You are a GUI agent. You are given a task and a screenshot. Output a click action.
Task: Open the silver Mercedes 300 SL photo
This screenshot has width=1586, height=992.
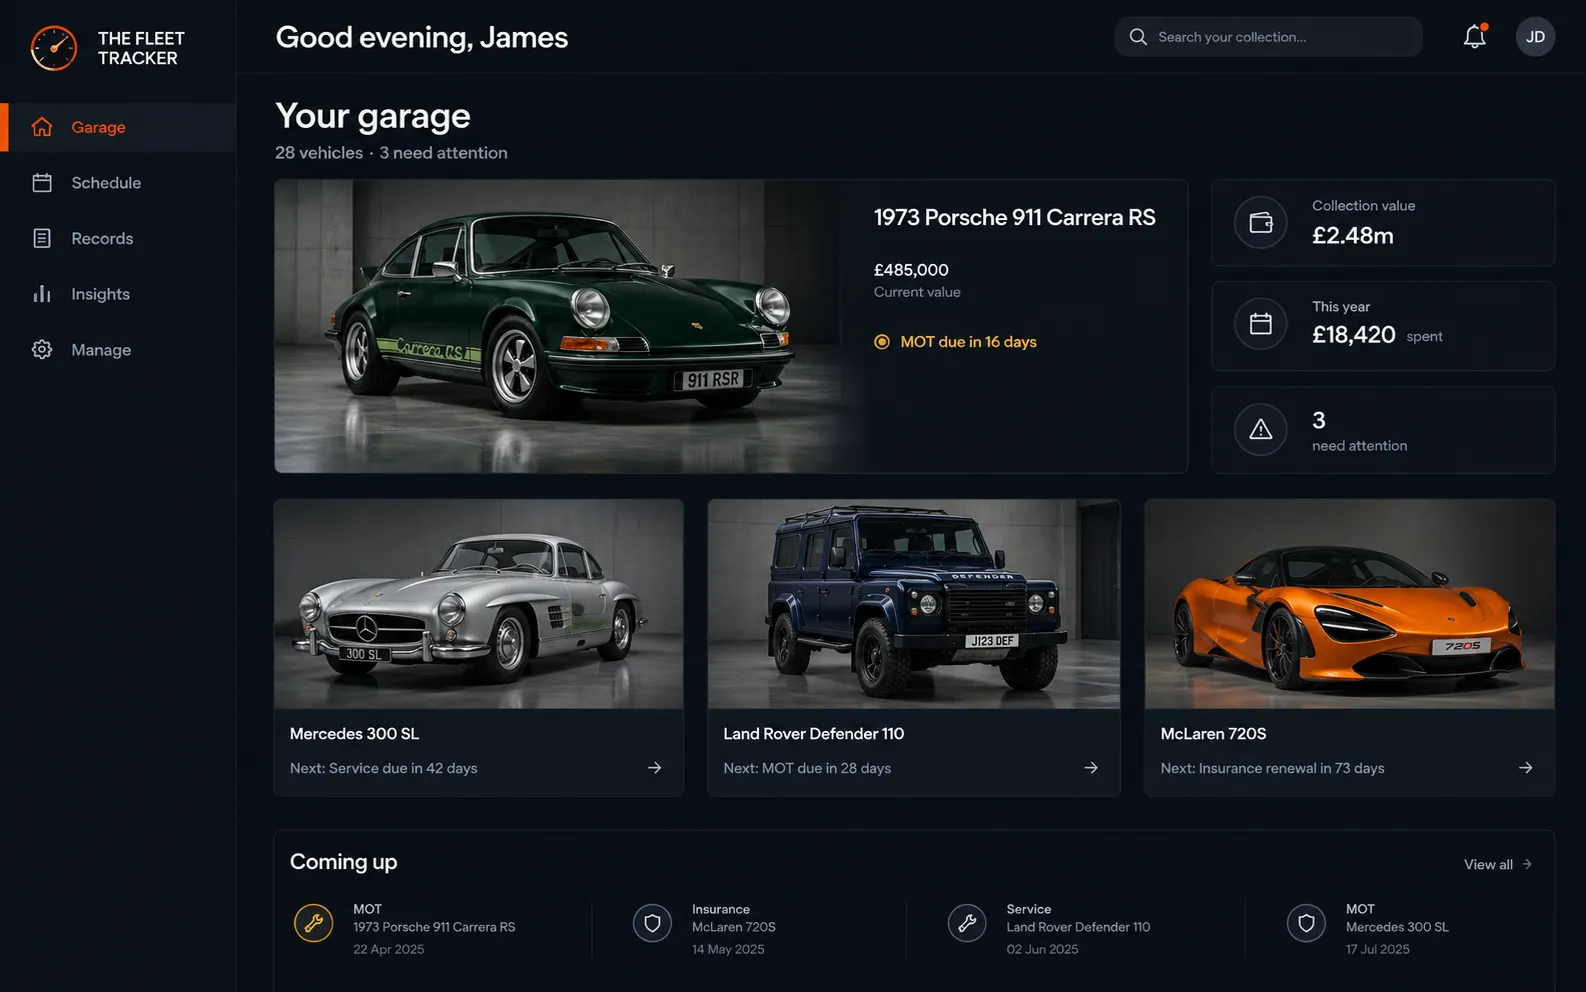click(479, 604)
